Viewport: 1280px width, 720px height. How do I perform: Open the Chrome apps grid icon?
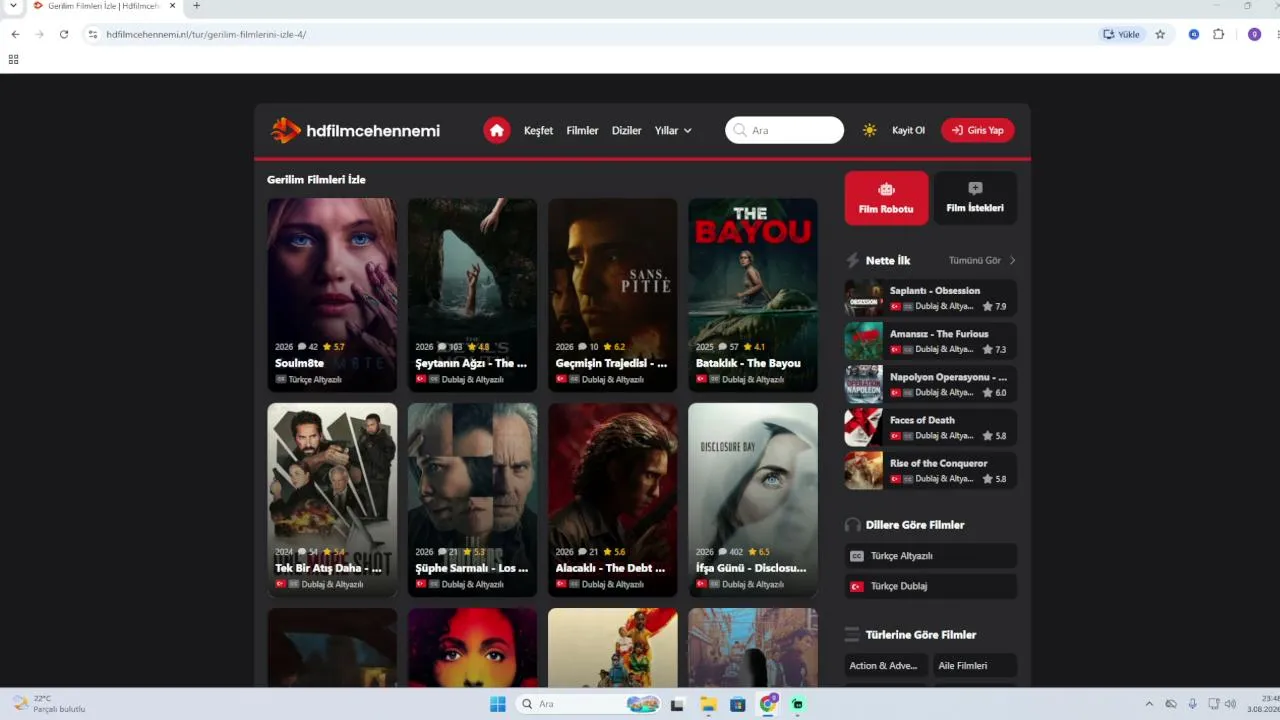pos(13,59)
